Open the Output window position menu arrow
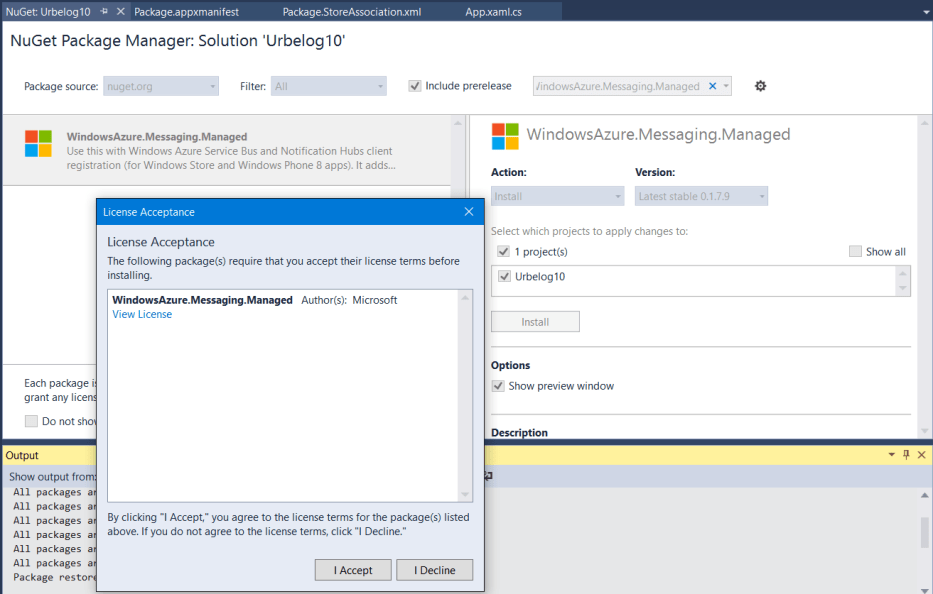The image size is (933, 594). pos(890,455)
